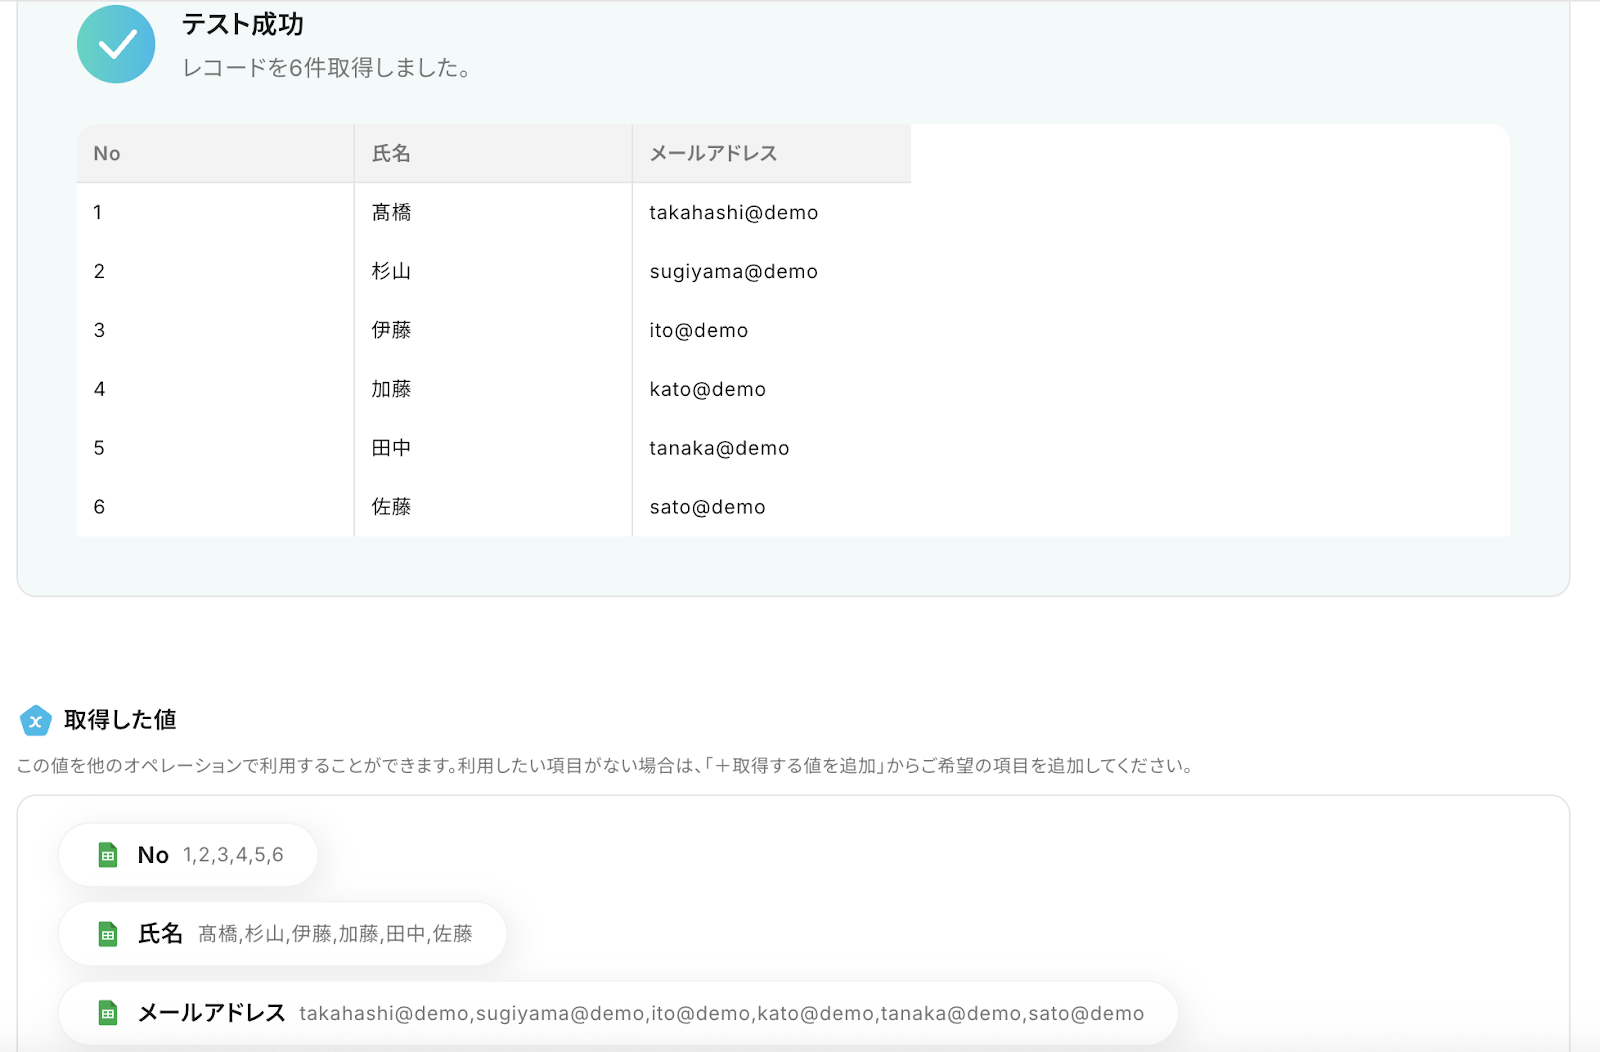Screen dimensions: 1600x1052
Task: Click the sugiyama@demo email cell
Action: coord(733,271)
